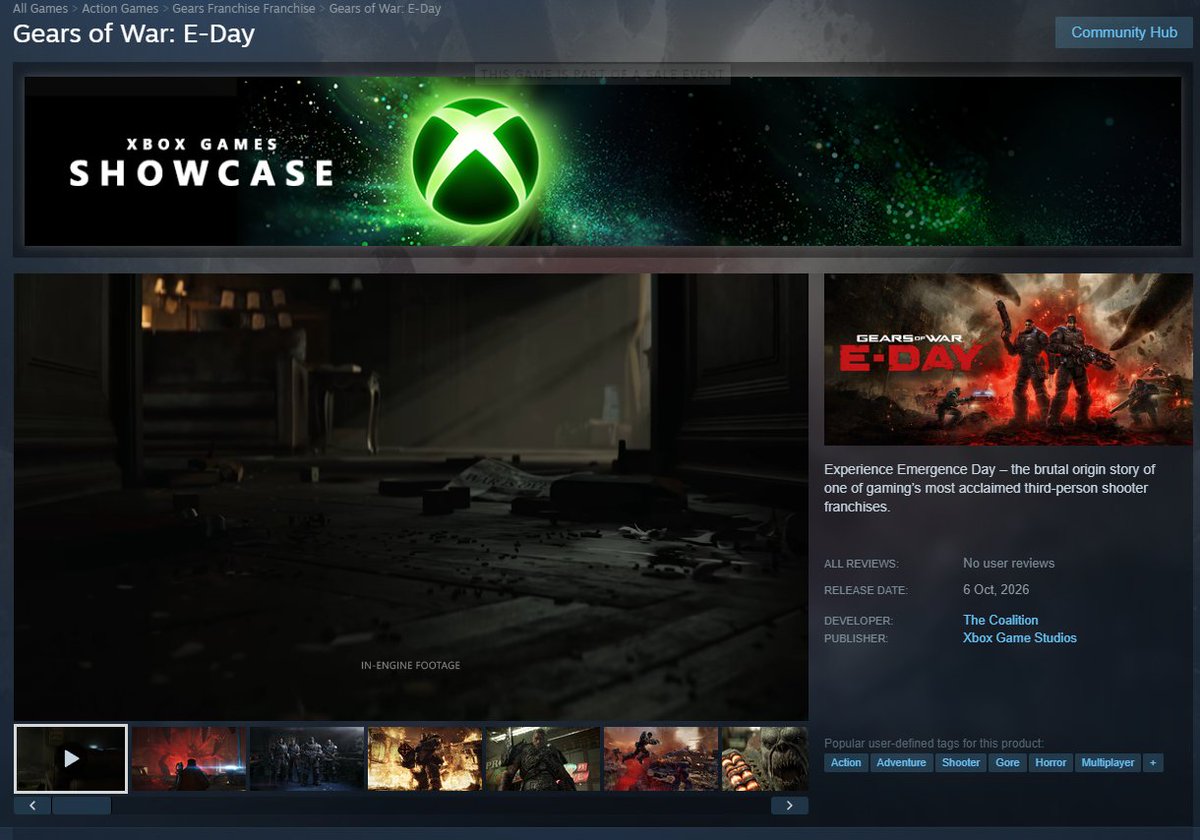Select the red sky combat thumbnail
Viewport: 1200px width, 840px height.
pyautogui.click(x=661, y=759)
